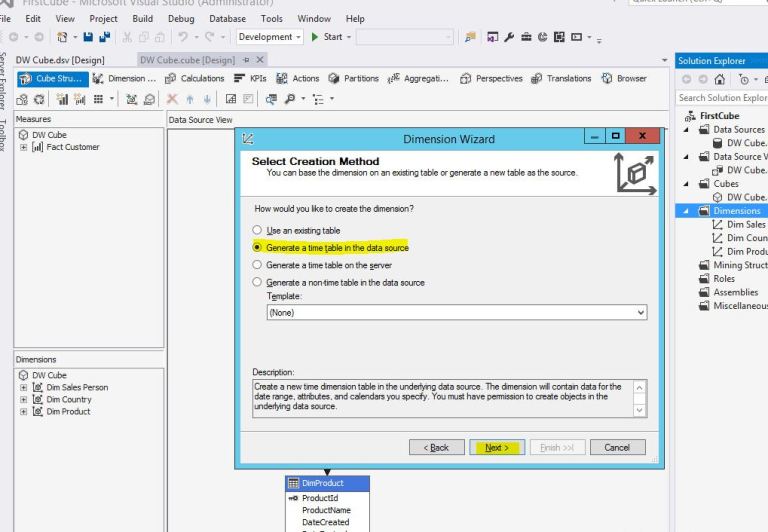Click the Toolbox briefcase icon
This screenshot has width=768, height=532.
coord(526,37)
